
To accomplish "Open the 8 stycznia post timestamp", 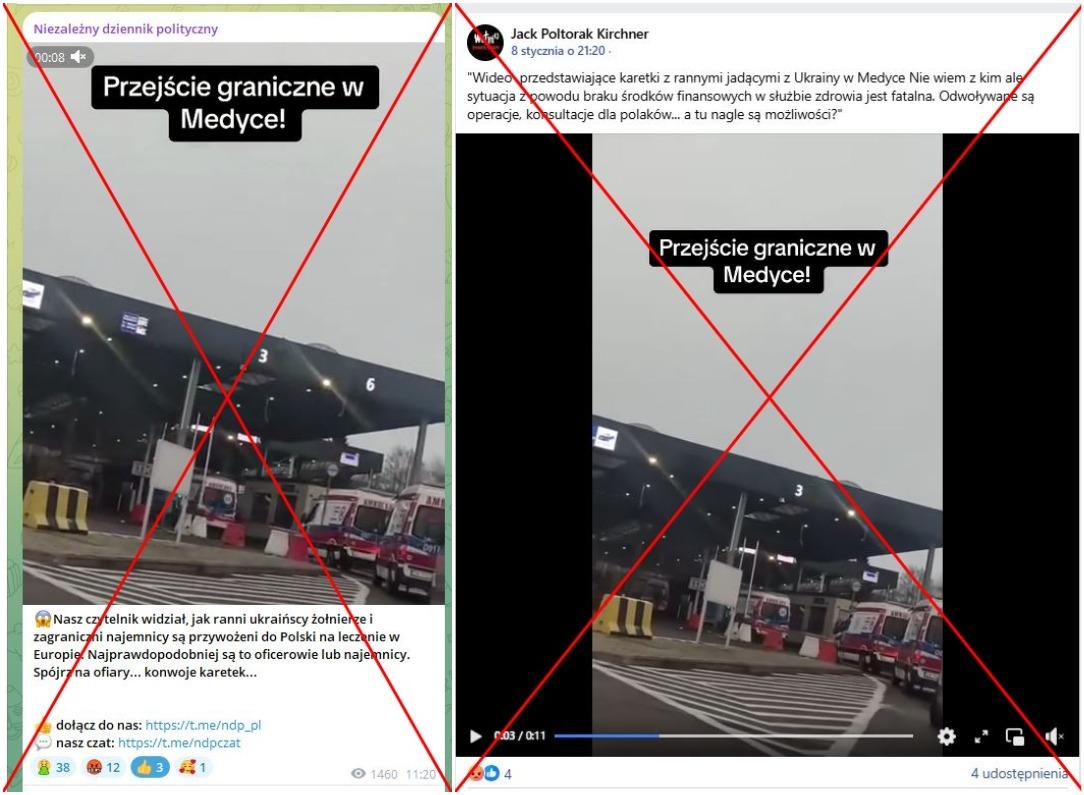I will [x=558, y=51].
